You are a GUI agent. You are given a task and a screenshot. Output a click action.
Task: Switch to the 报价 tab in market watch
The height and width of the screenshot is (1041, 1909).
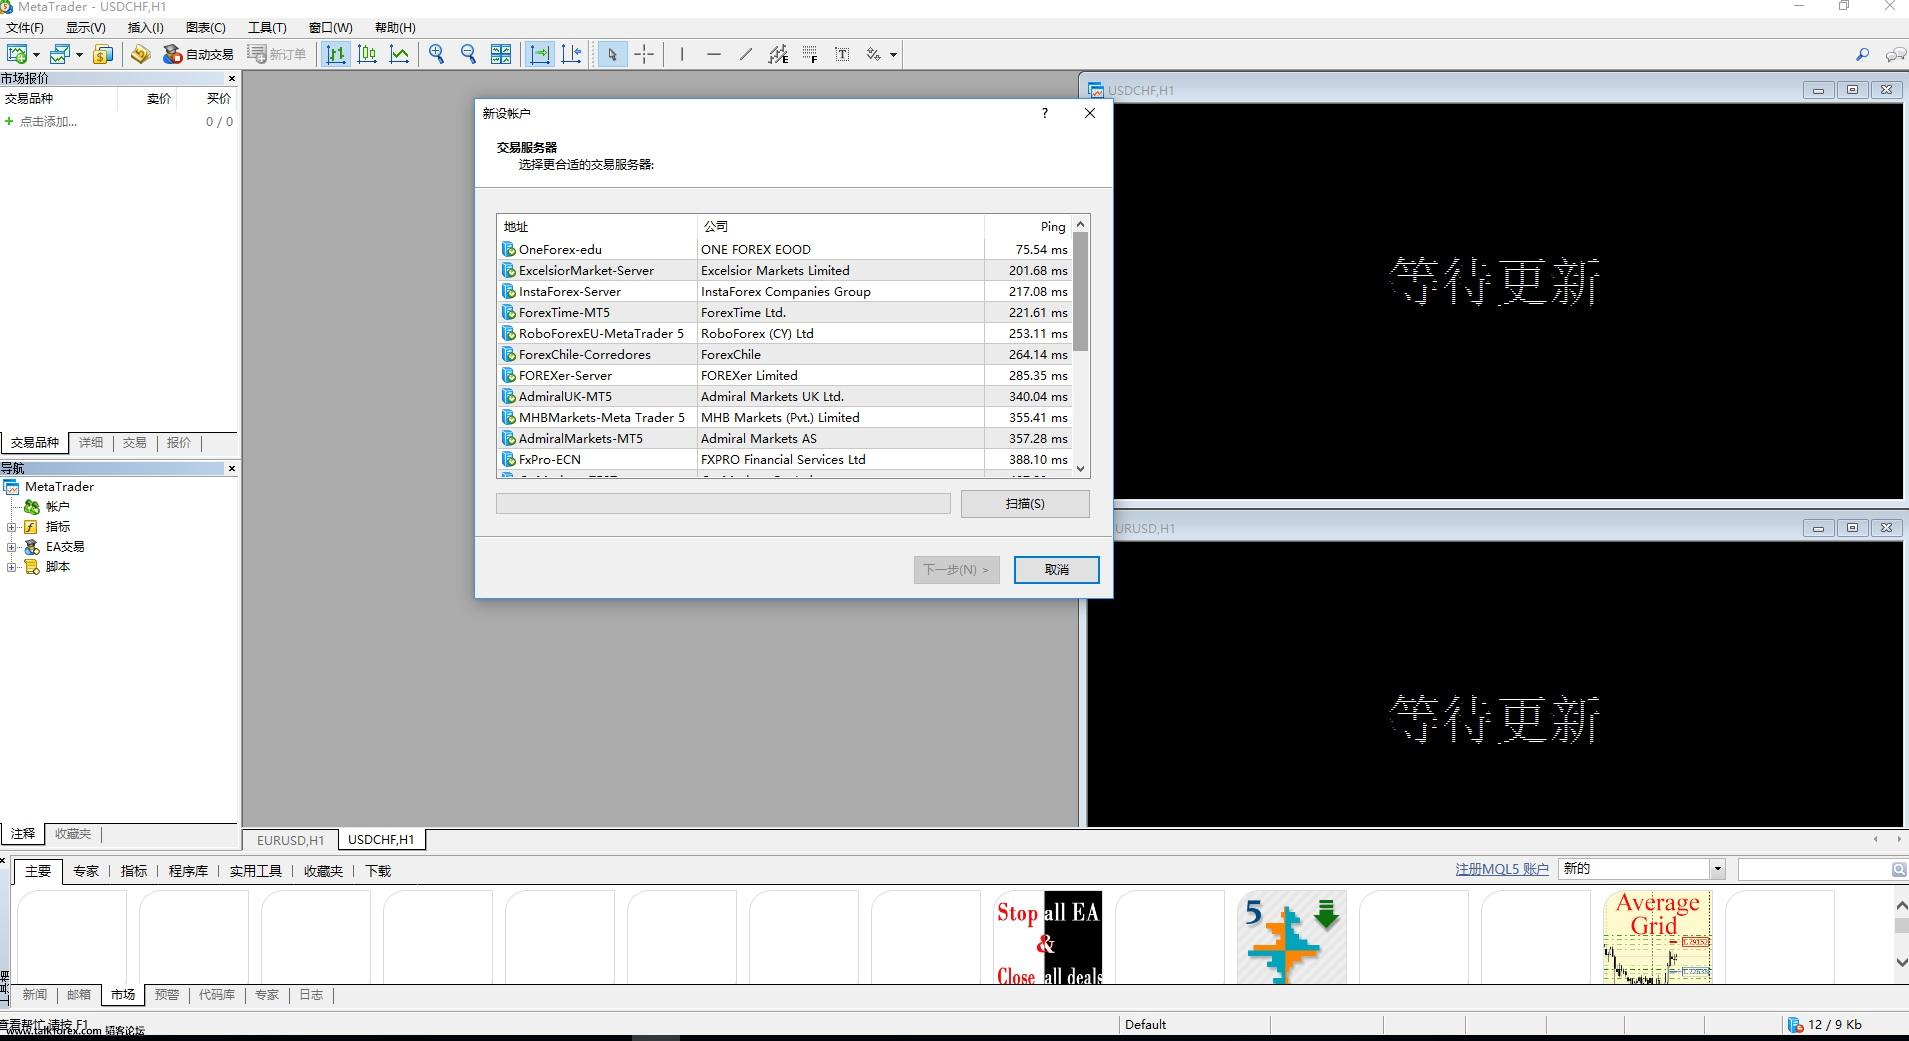point(179,442)
